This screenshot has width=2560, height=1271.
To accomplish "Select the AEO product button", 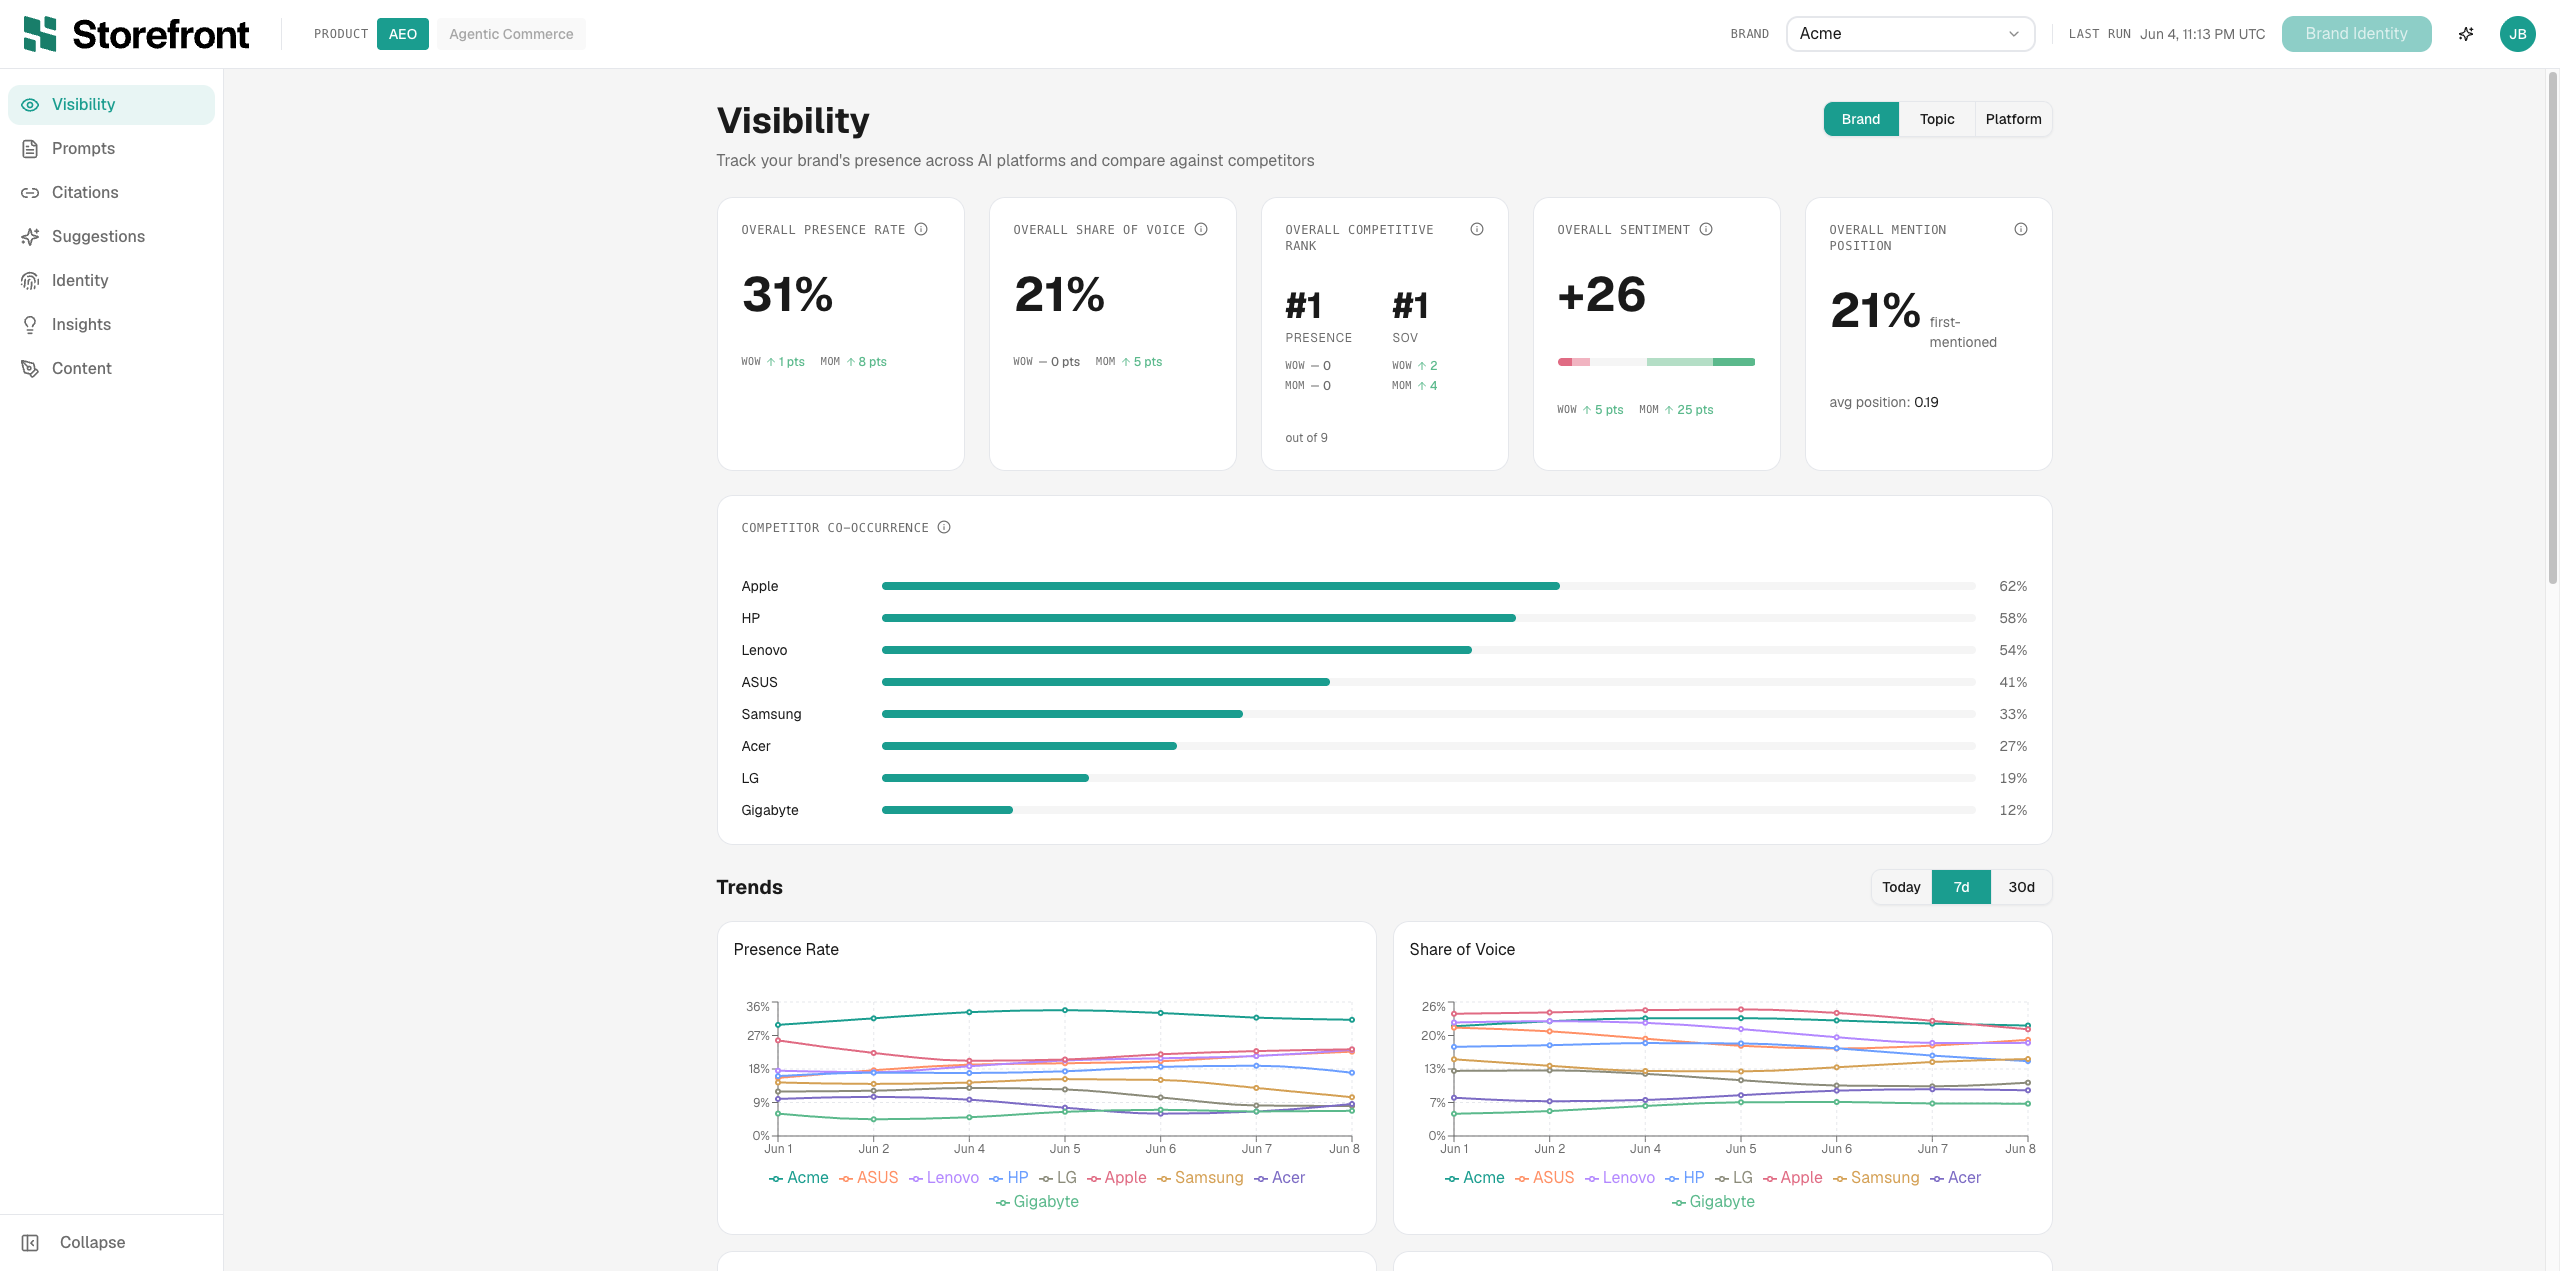I will click(x=403, y=34).
